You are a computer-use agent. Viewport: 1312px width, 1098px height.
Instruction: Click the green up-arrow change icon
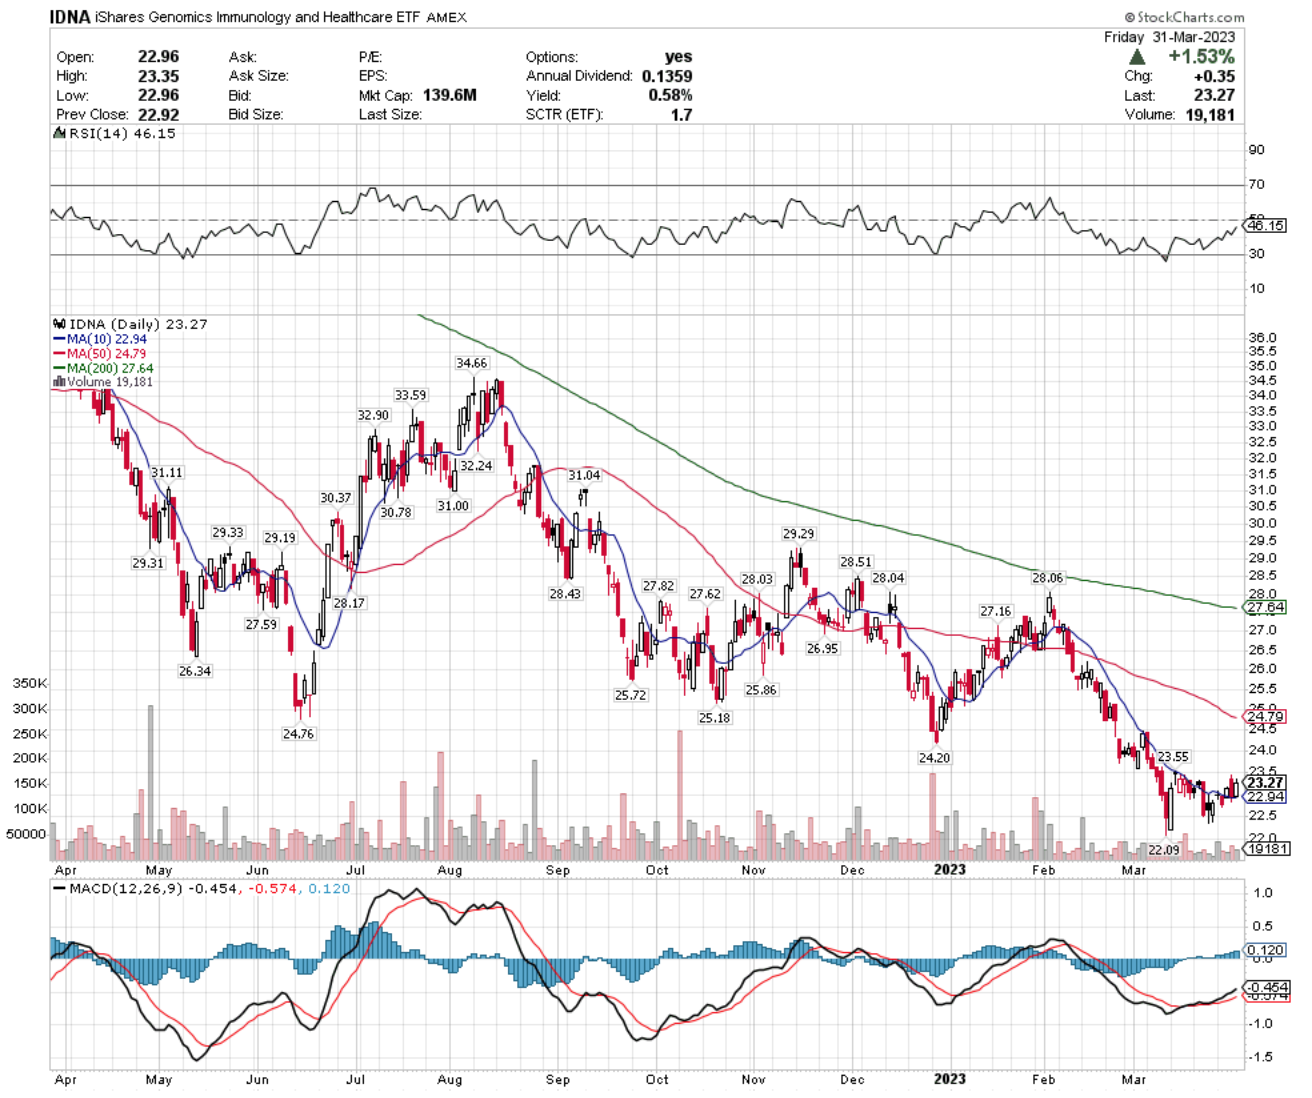pyautogui.click(x=1137, y=57)
